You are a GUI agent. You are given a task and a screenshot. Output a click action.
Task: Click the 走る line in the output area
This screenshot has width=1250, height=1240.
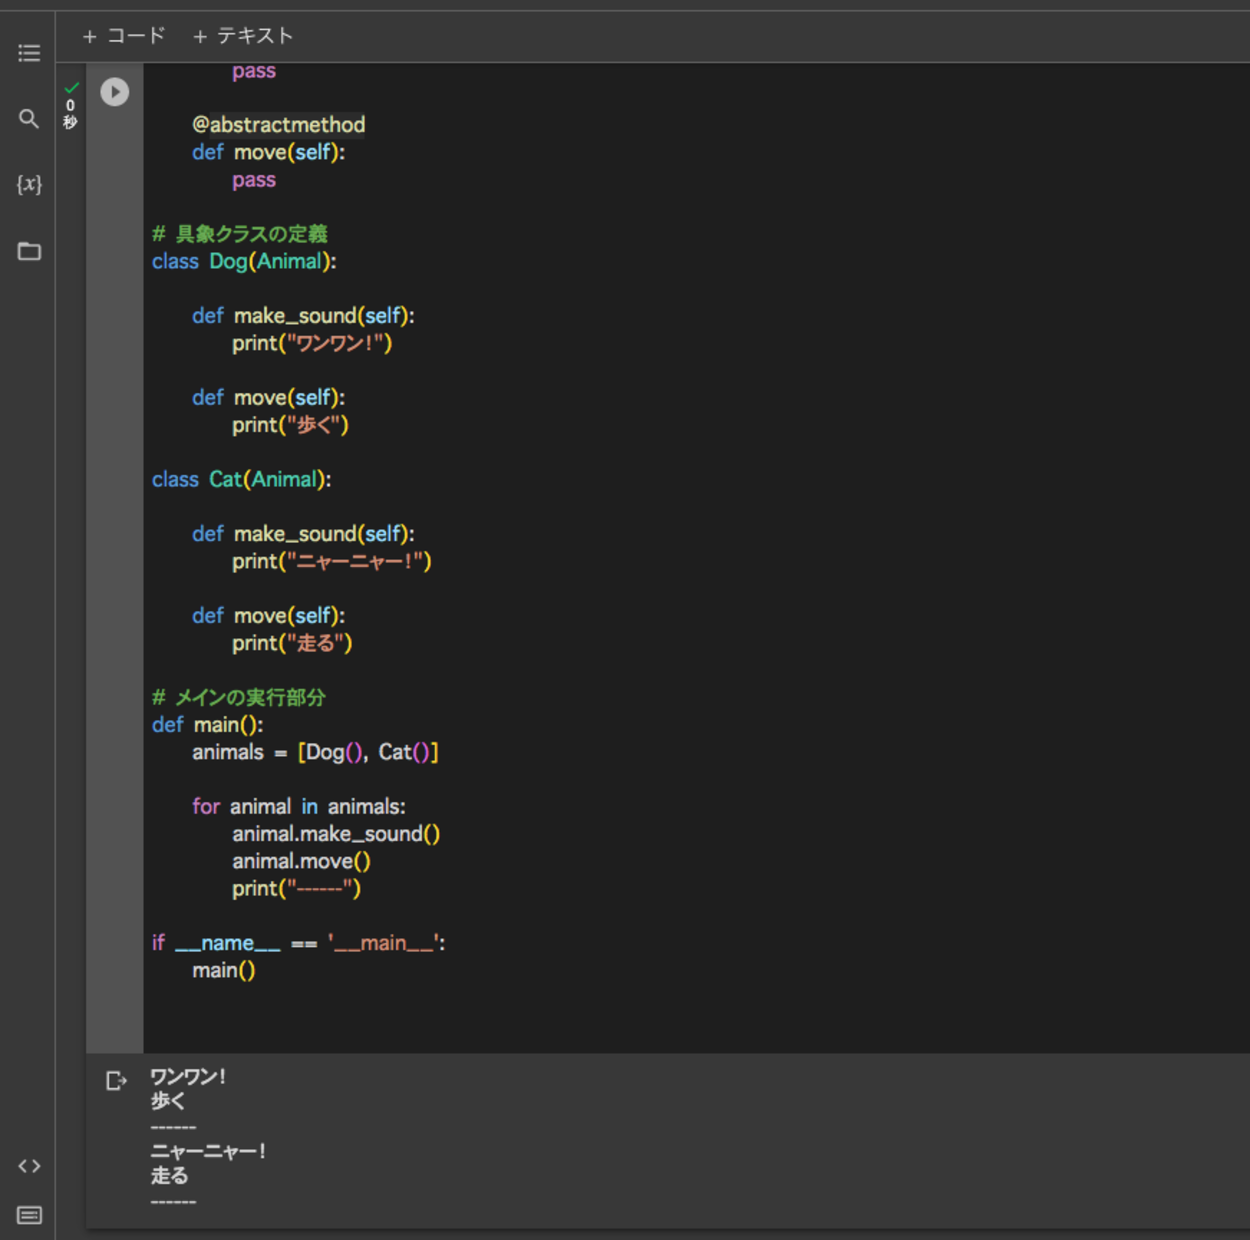169,1176
